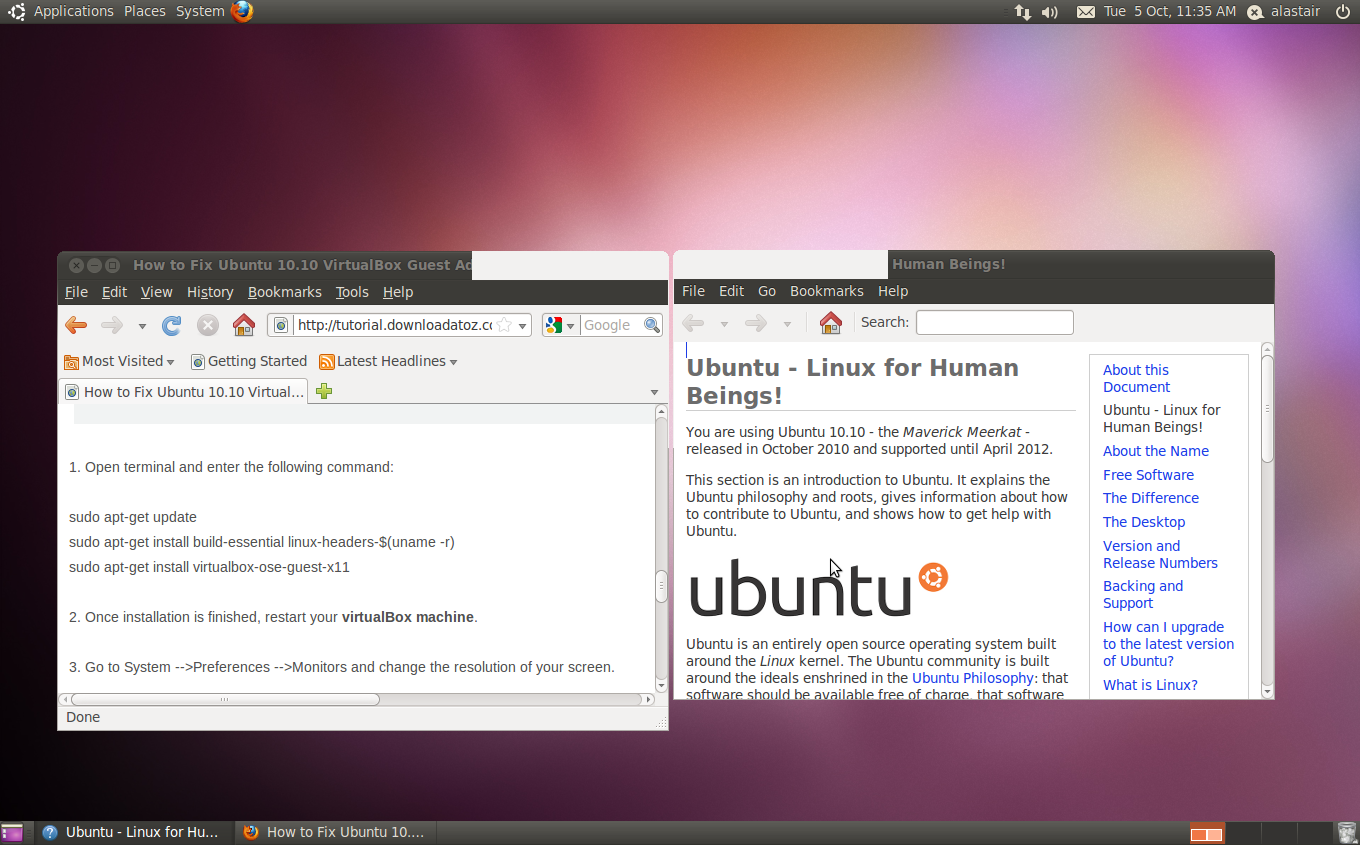Go to Firefox home page icon
Viewport: 1360px width, 845px height.
(x=244, y=325)
